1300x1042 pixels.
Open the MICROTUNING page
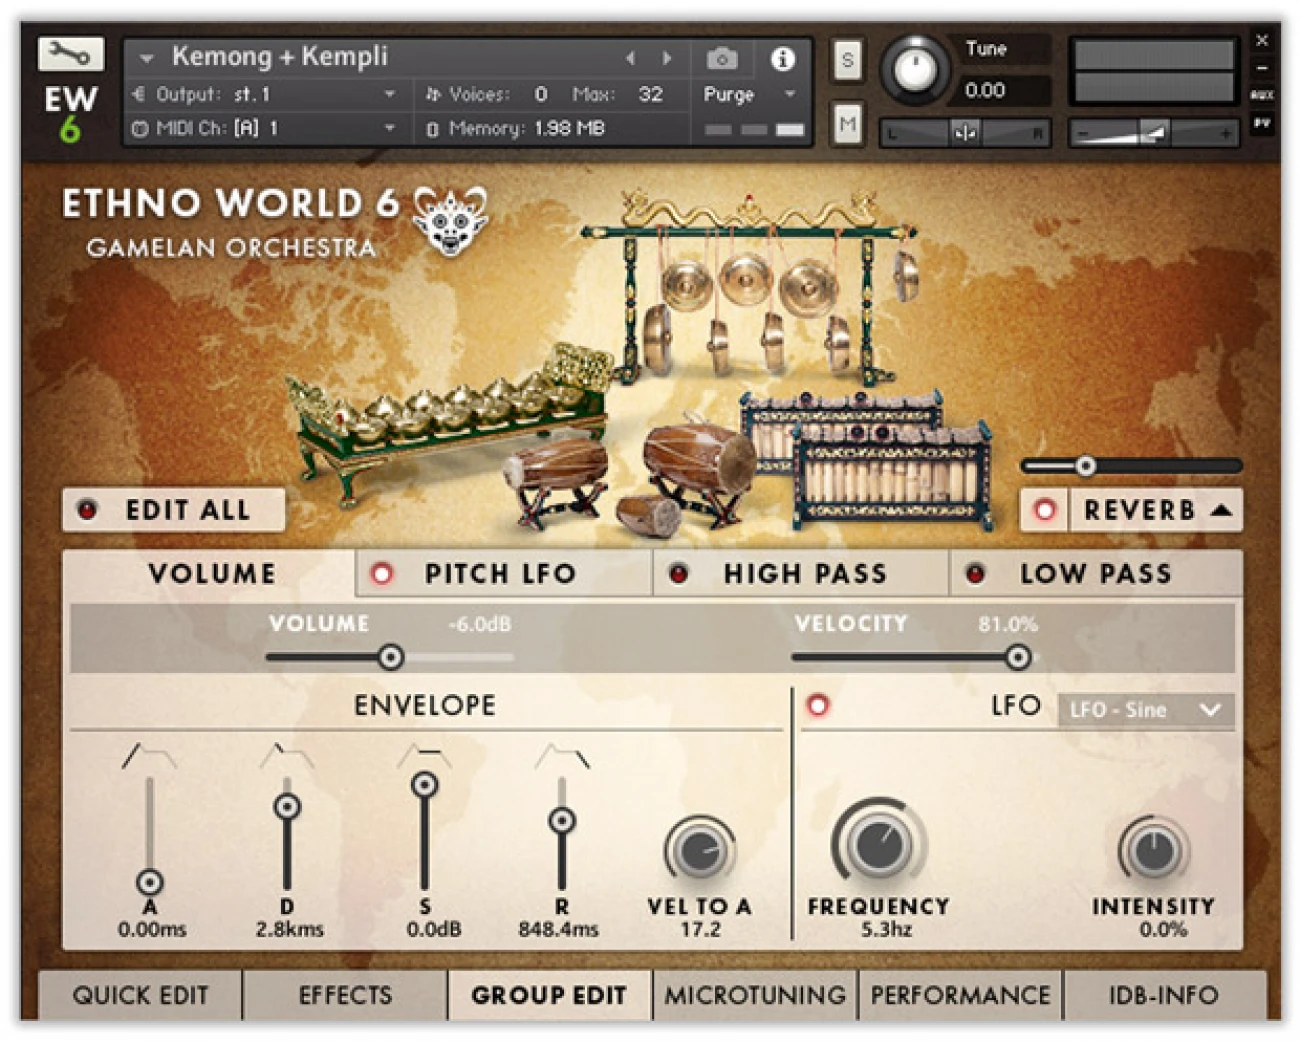(x=755, y=995)
